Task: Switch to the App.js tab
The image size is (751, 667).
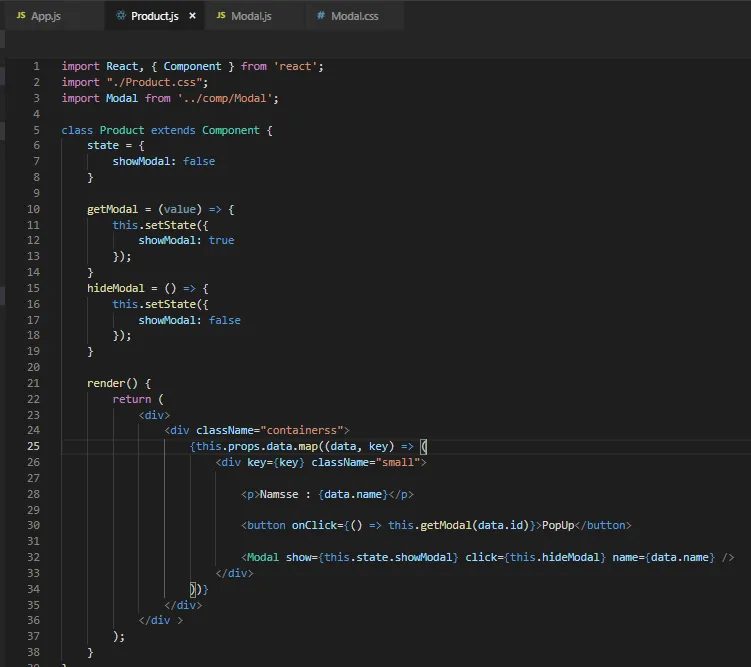Action: [x=45, y=16]
